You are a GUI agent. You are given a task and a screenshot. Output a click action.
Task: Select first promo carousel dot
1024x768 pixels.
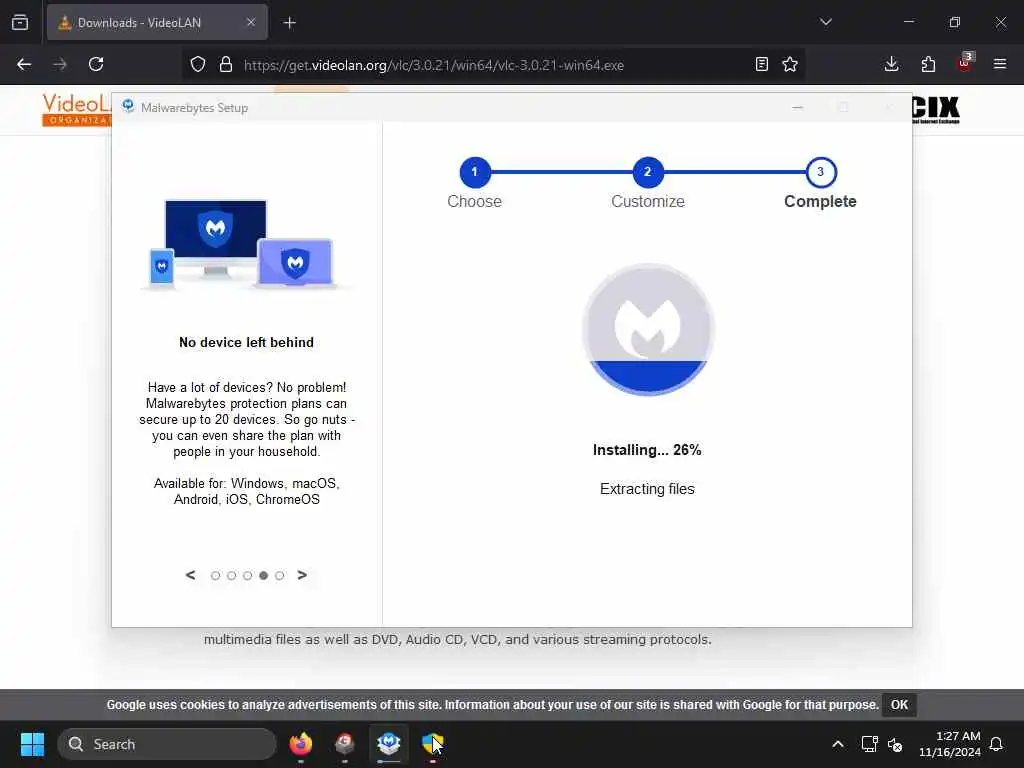pyautogui.click(x=216, y=575)
